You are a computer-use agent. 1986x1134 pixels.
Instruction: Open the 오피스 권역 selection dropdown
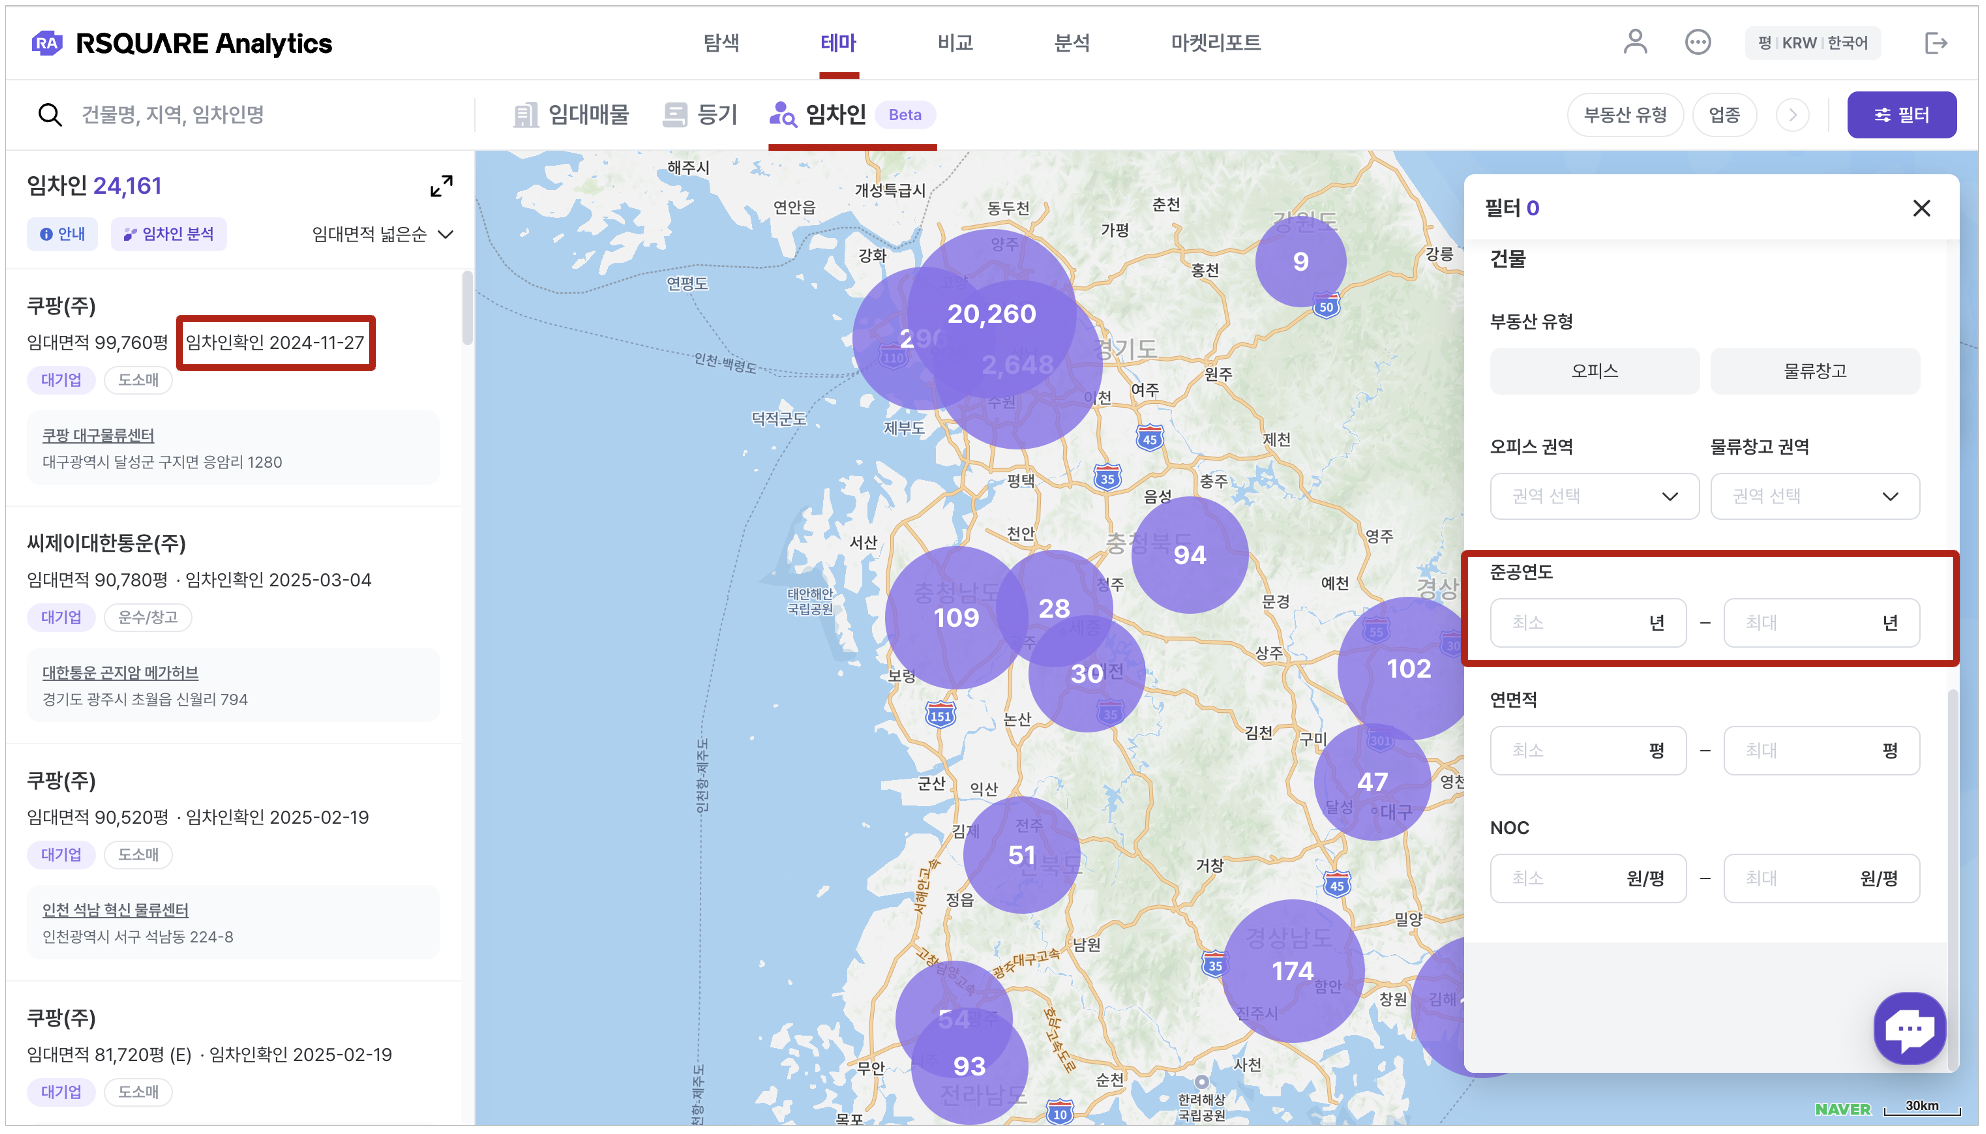(1594, 496)
